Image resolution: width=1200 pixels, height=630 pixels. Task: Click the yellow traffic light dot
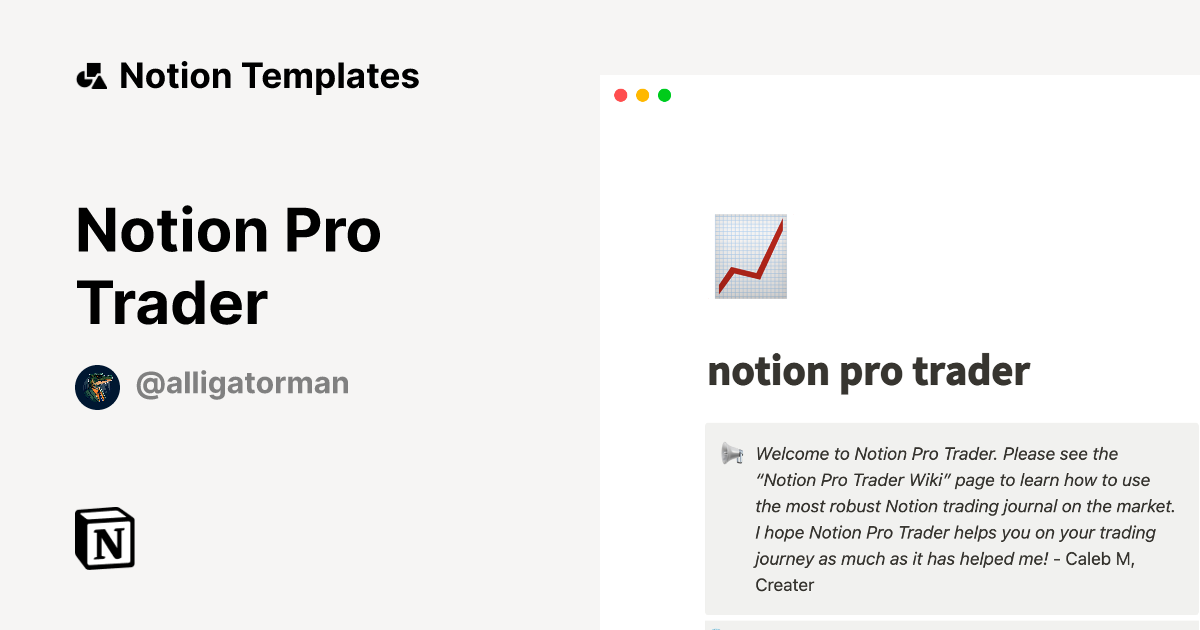point(642,95)
